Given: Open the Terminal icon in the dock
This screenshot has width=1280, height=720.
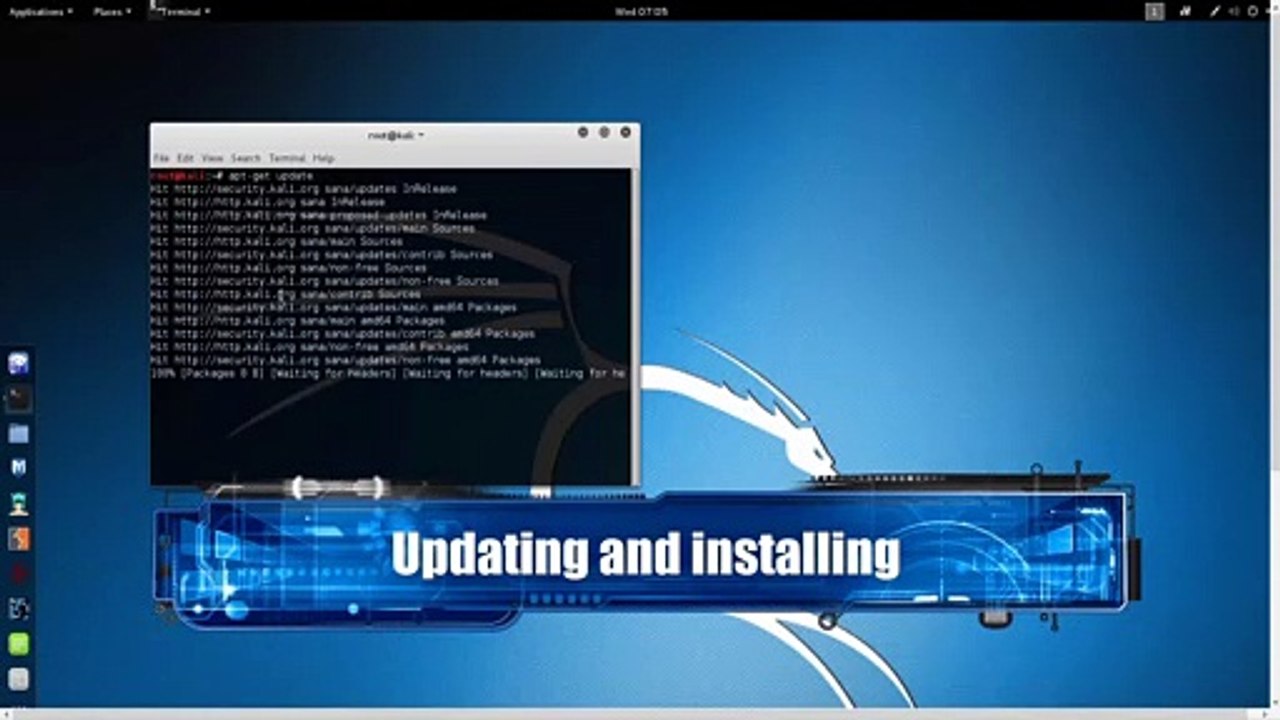Looking at the screenshot, I should (18, 399).
